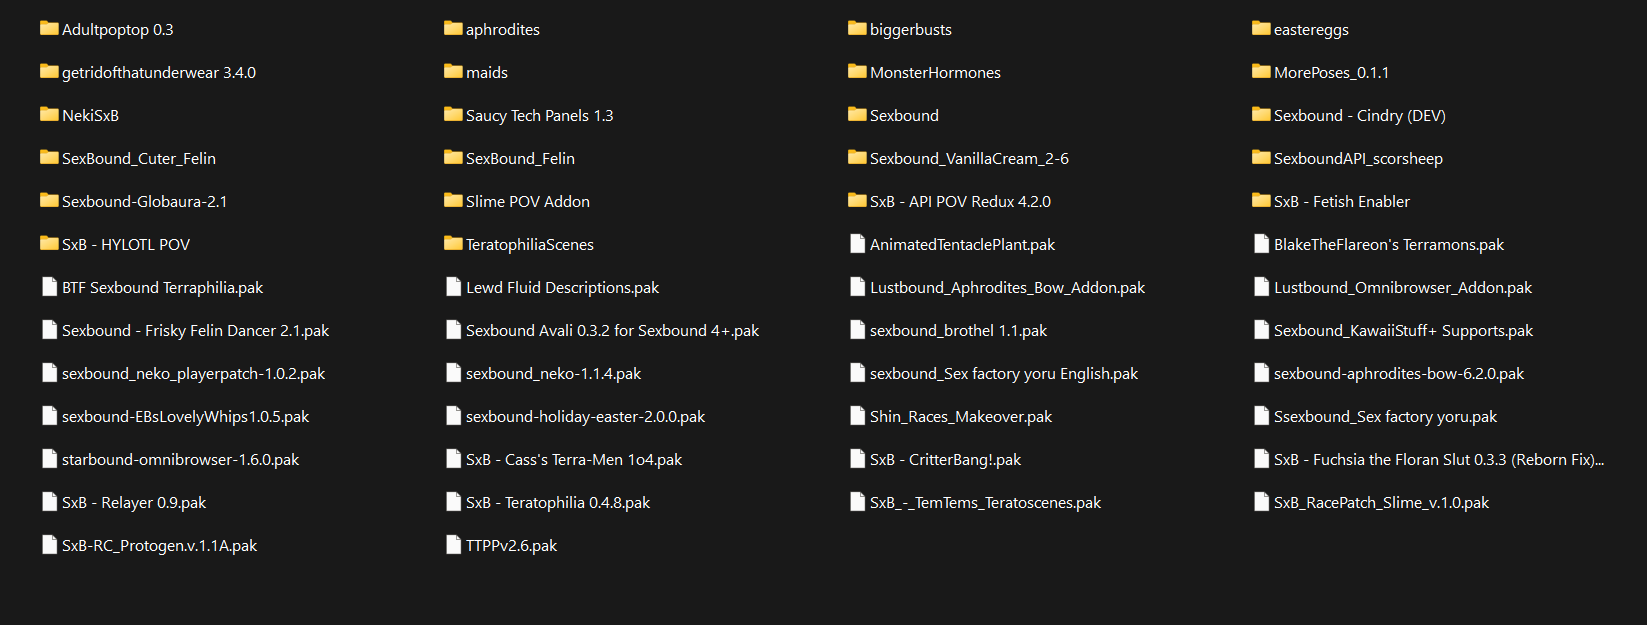Click the file icon of Lustbound_Omnibrowser_Addon.pak
1647x625 pixels.
pyautogui.click(x=1261, y=286)
